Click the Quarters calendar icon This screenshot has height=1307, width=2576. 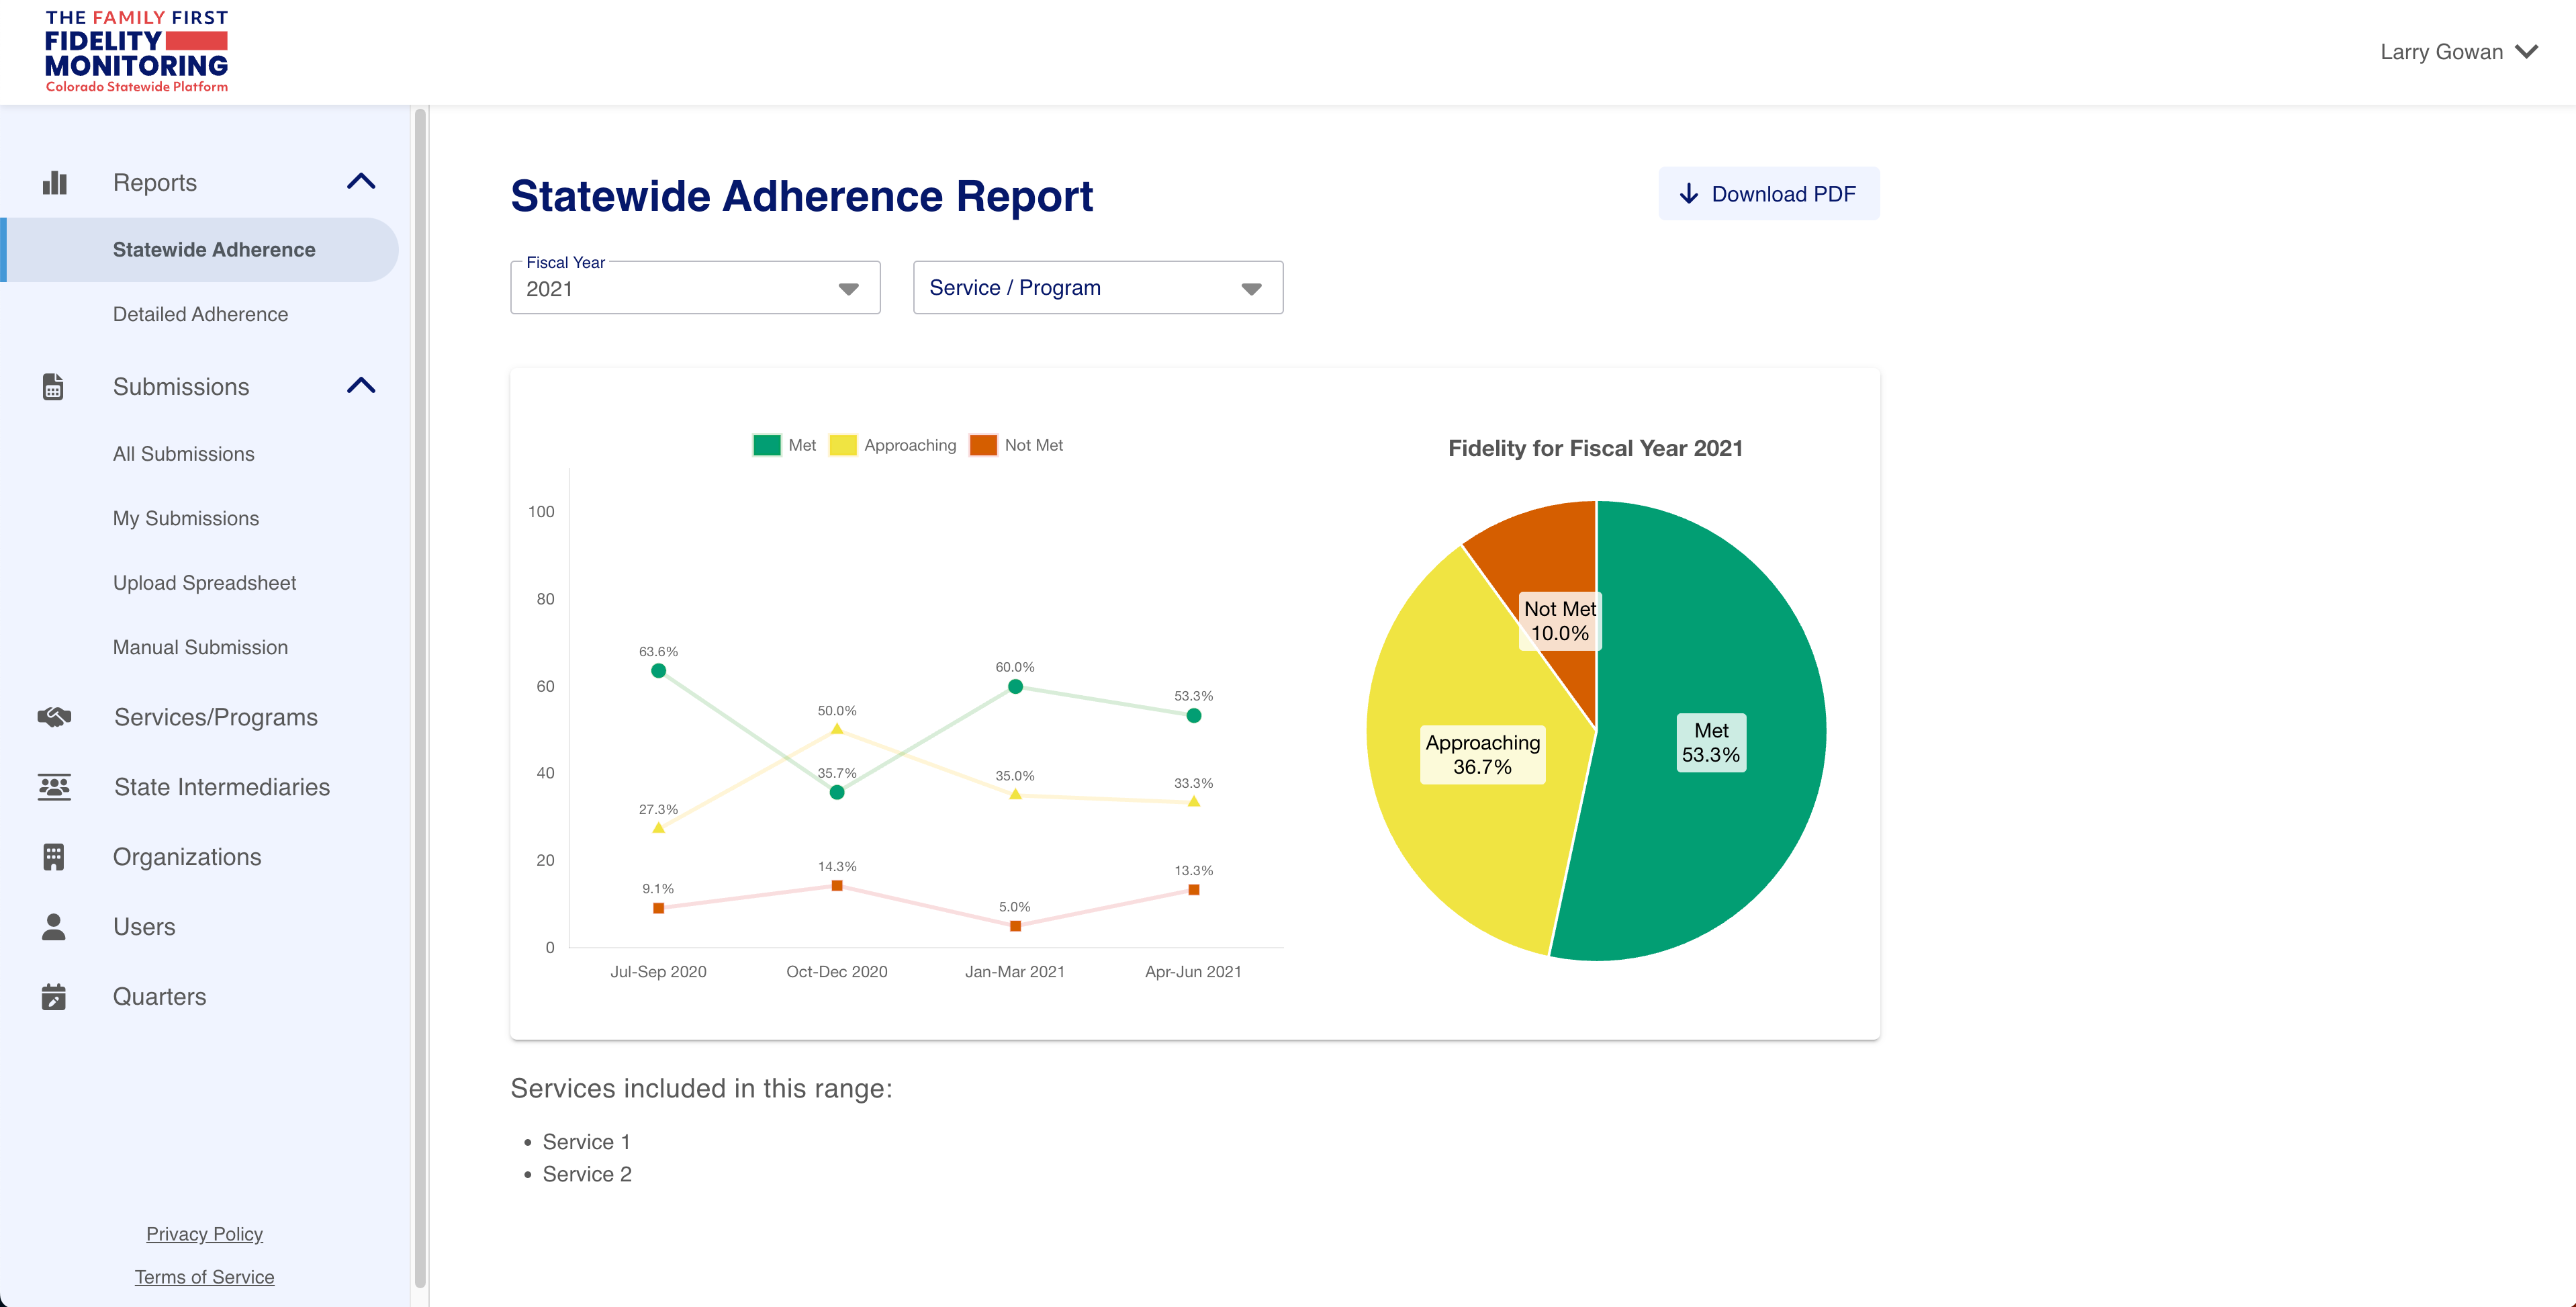tap(54, 997)
